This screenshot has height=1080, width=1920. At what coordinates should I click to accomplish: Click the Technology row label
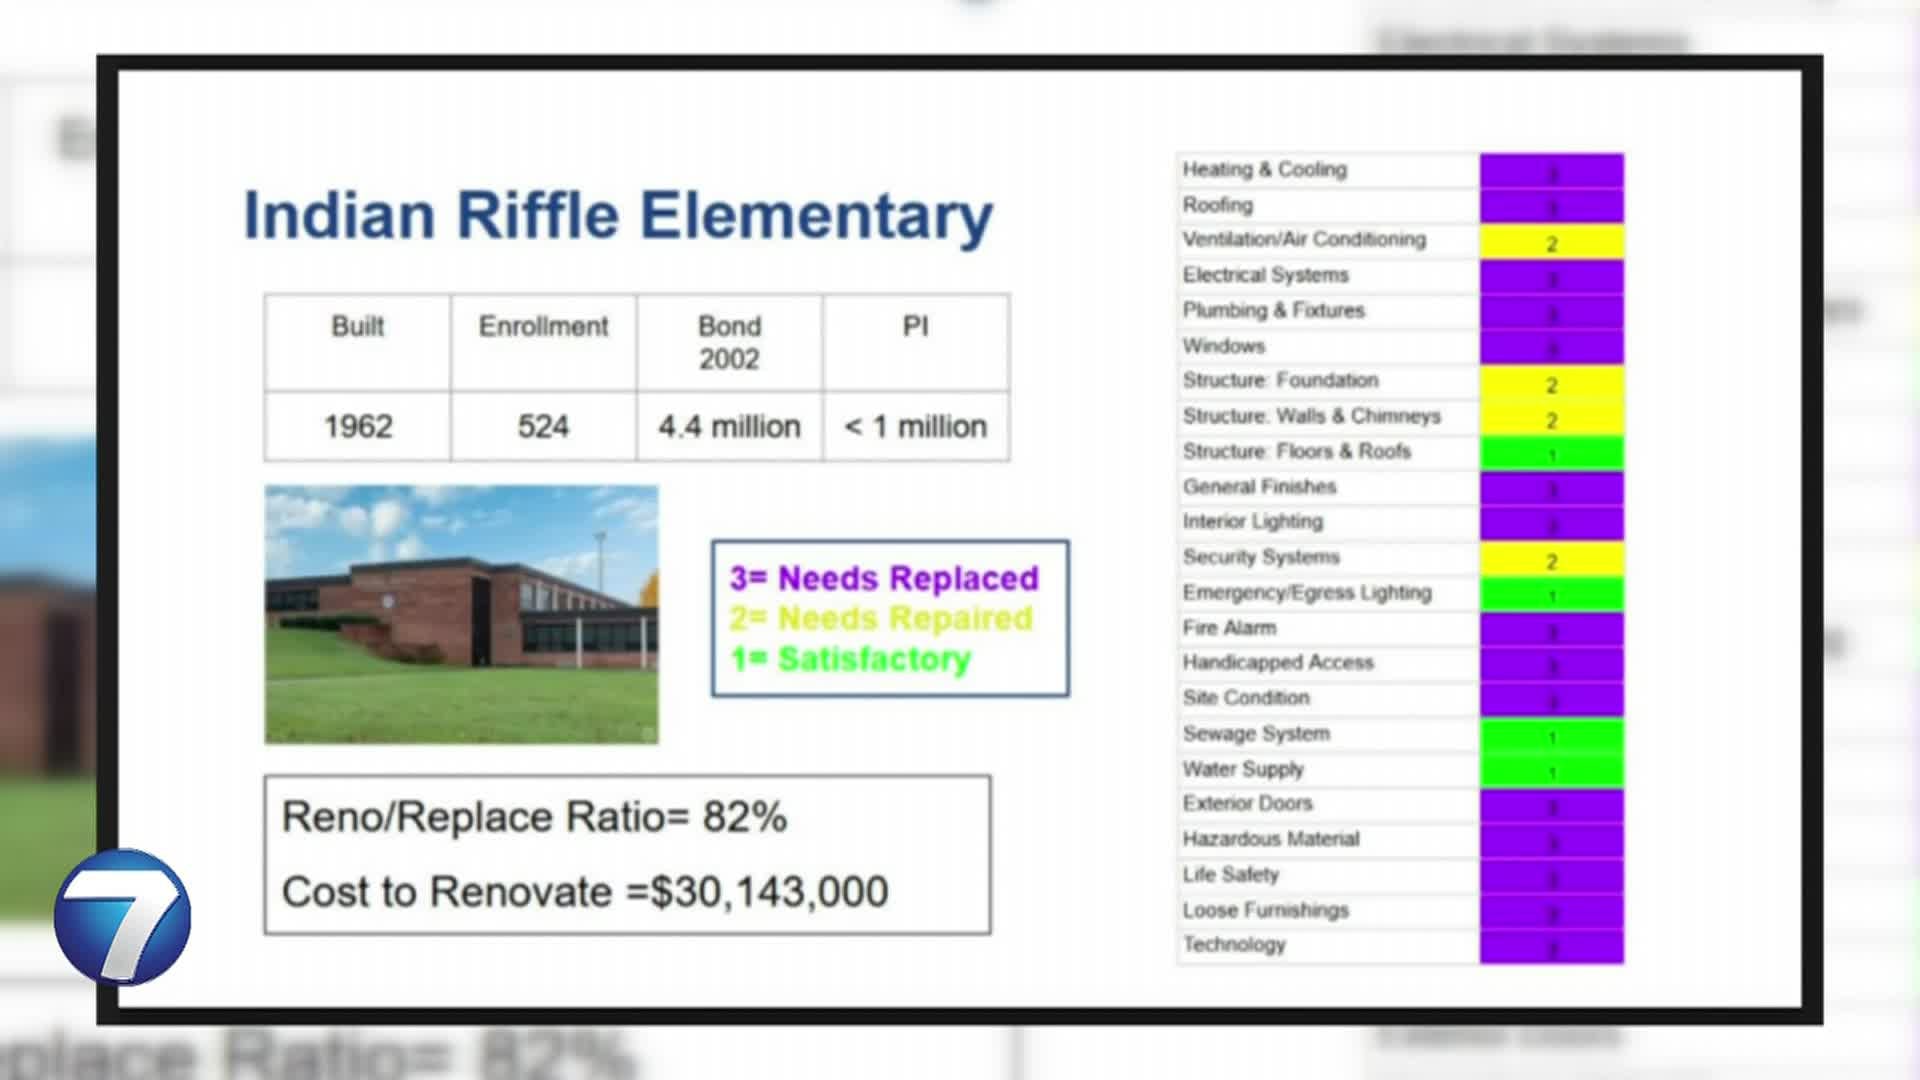point(1234,944)
